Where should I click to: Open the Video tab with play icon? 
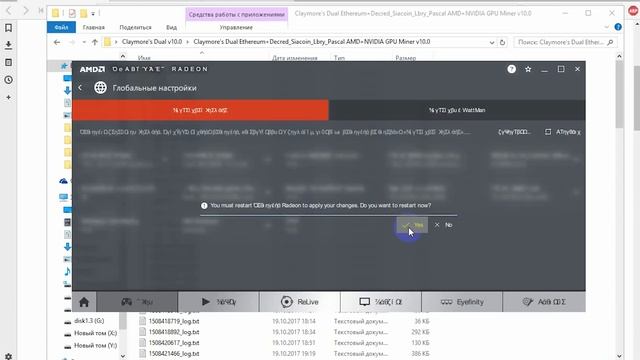click(218, 302)
